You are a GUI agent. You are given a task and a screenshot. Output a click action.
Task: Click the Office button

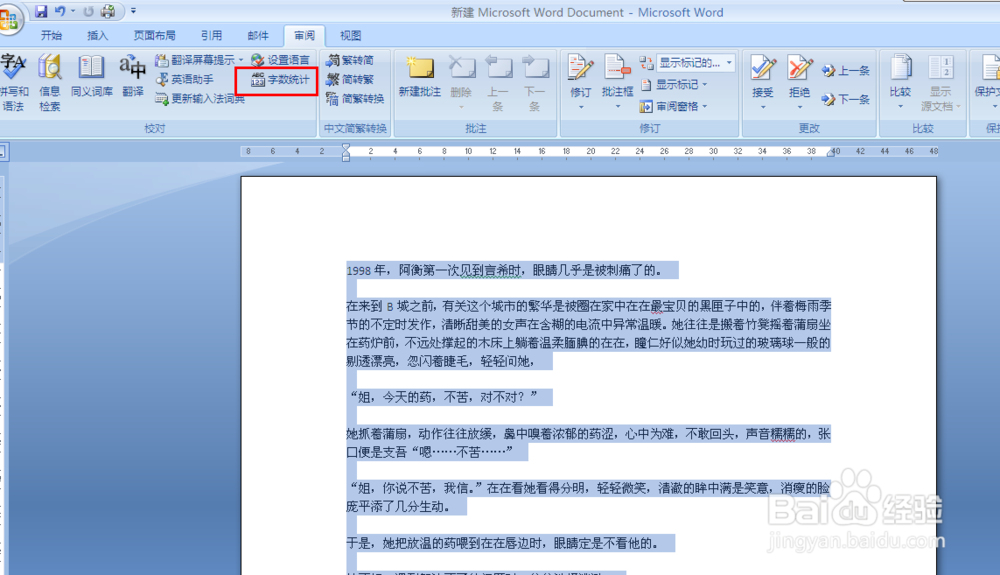pyautogui.click(x=9, y=19)
